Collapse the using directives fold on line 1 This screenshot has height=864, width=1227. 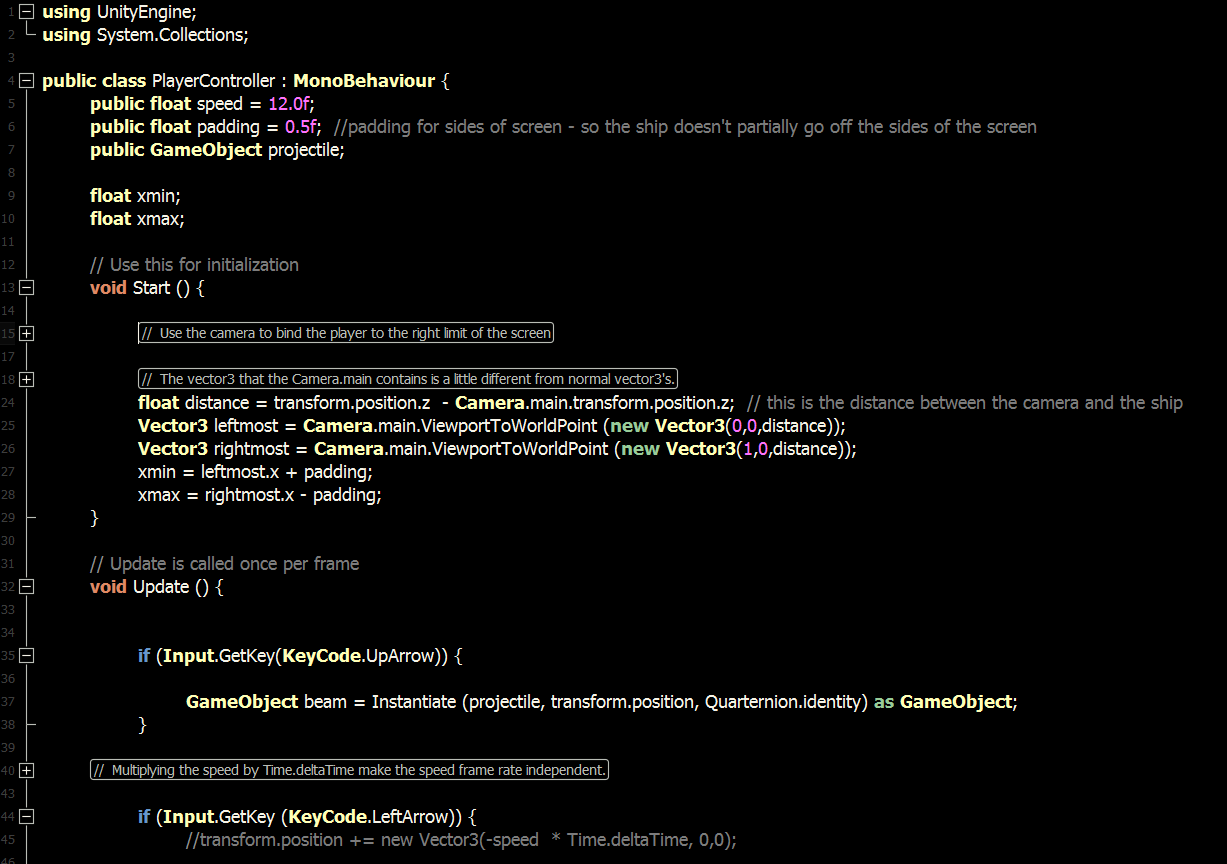click(26, 13)
